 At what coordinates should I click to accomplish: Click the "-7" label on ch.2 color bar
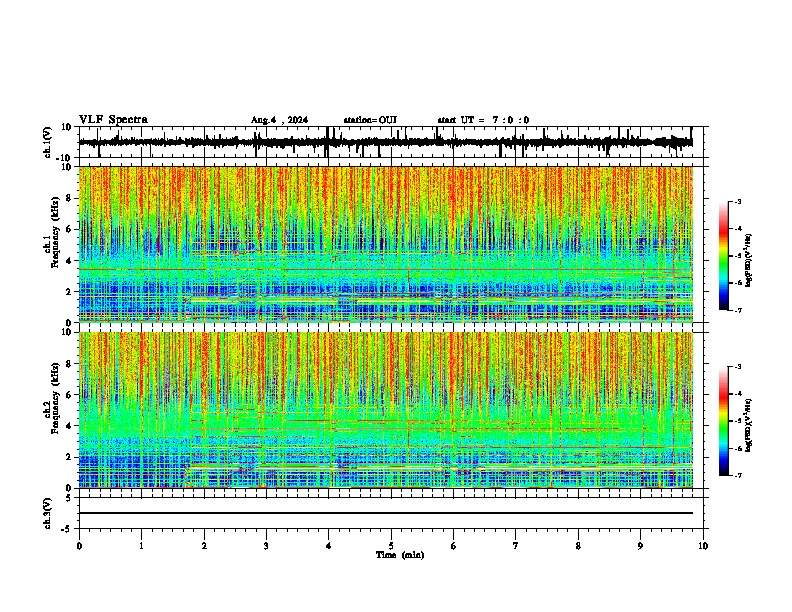[738, 476]
